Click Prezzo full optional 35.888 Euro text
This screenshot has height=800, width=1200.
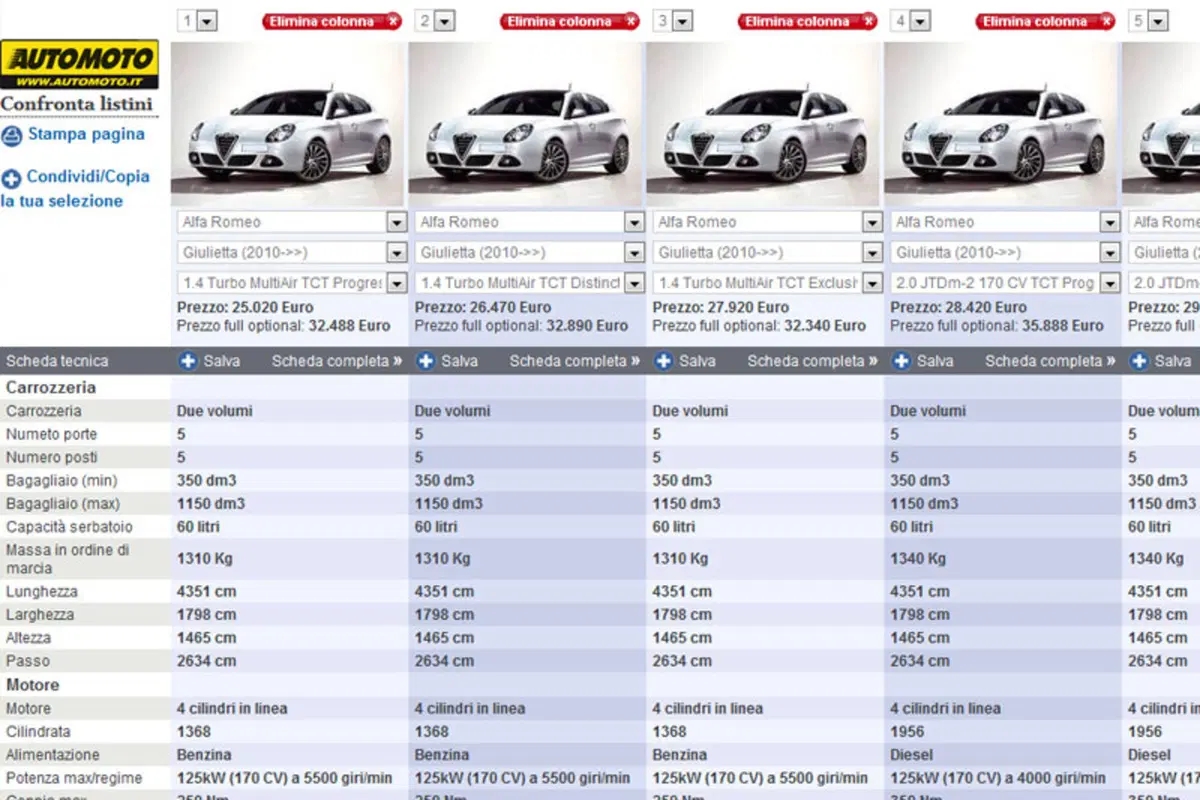pyautogui.click(x=997, y=326)
